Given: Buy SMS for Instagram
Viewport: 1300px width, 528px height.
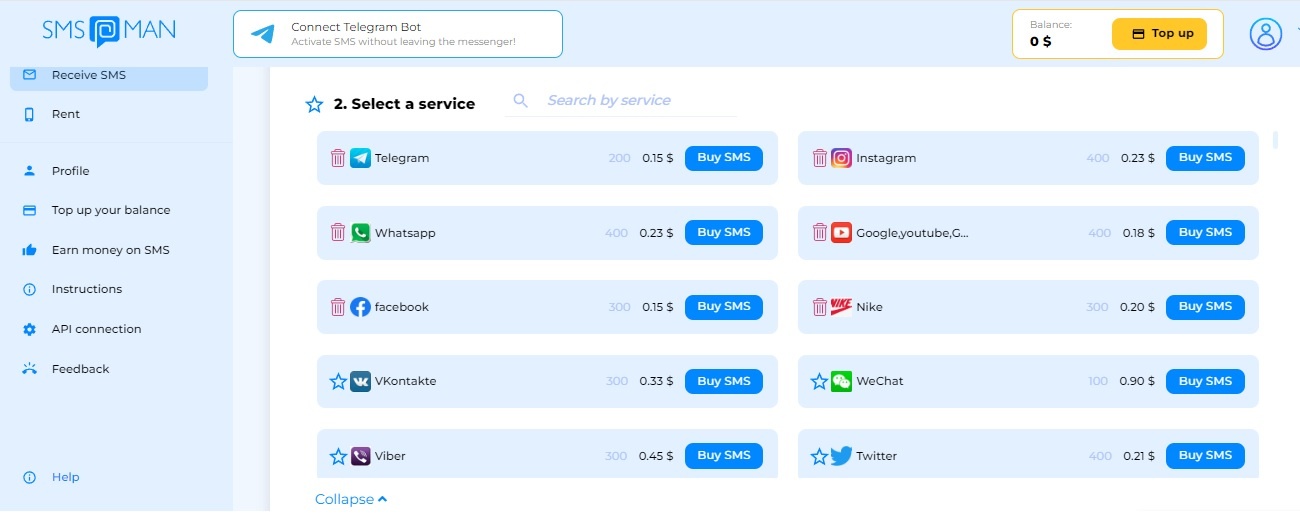Looking at the screenshot, I should pos(1205,158).
